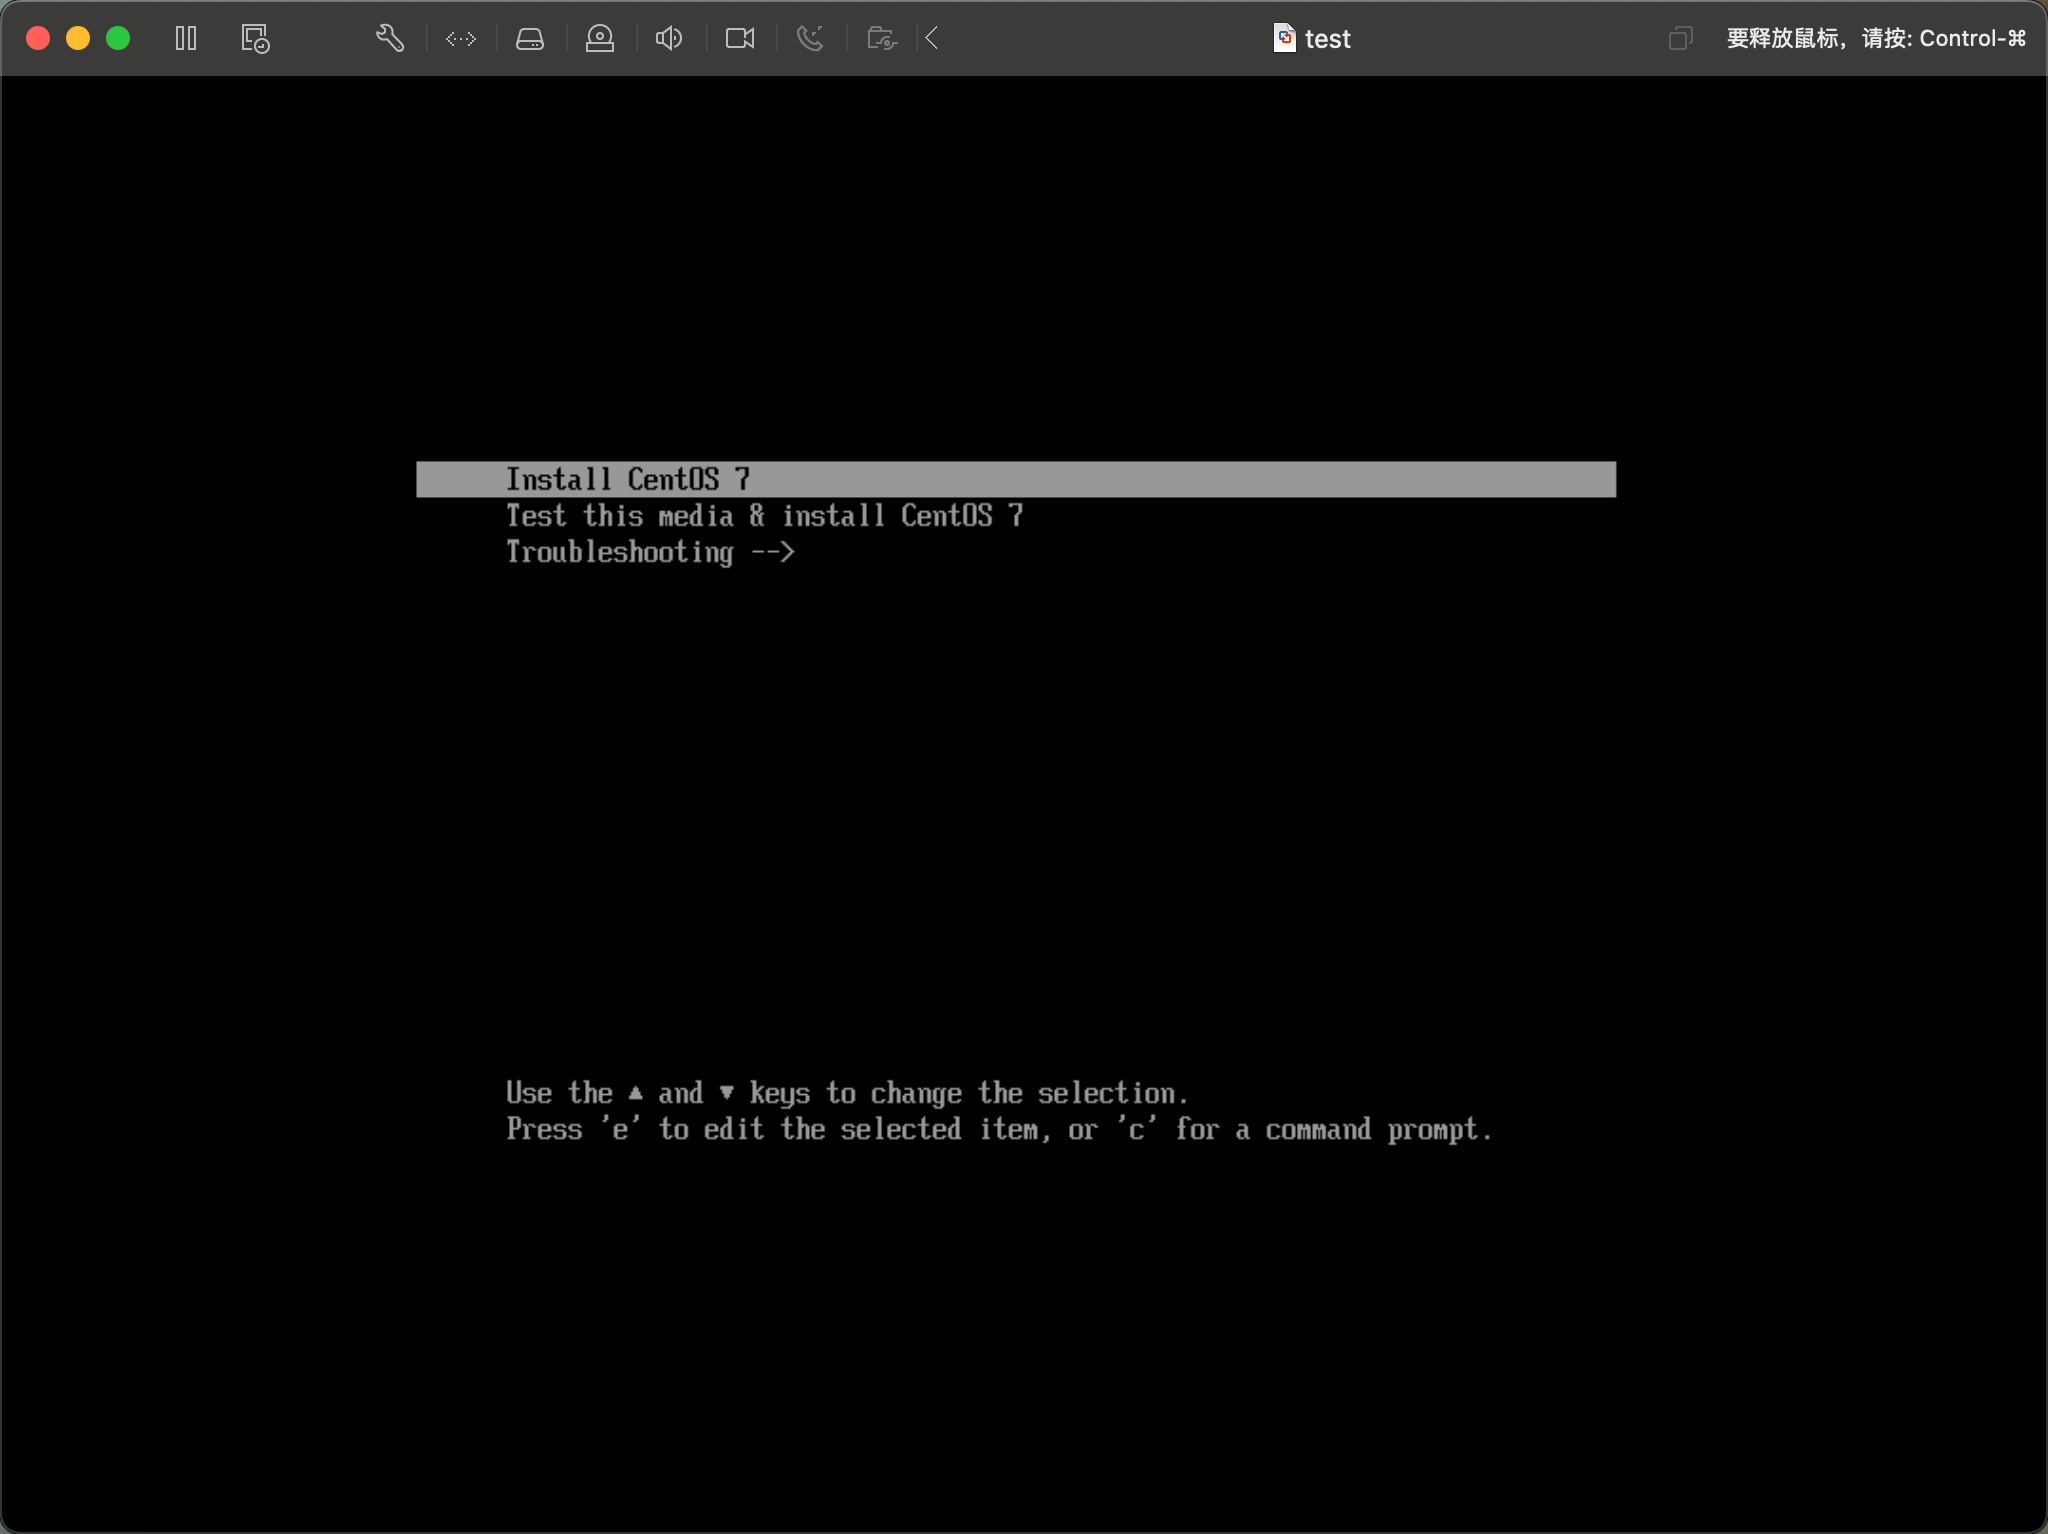Screen dimensions: 2048x1534
Task: Click the window mode icon at right
Action: [x=1680, y=39]
